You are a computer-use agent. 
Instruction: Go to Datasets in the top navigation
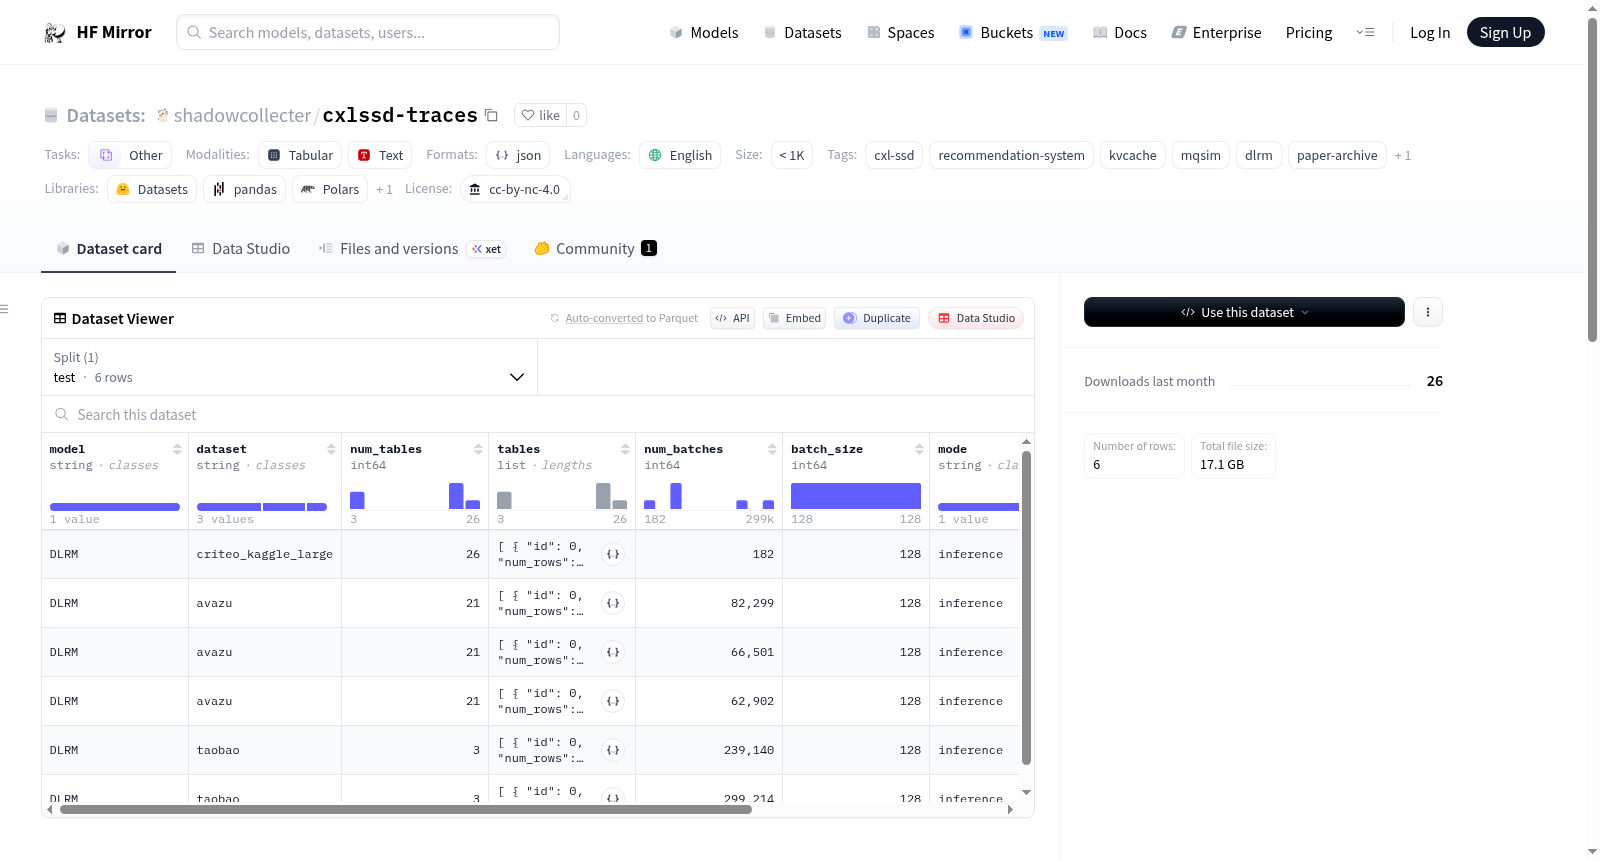803,33
